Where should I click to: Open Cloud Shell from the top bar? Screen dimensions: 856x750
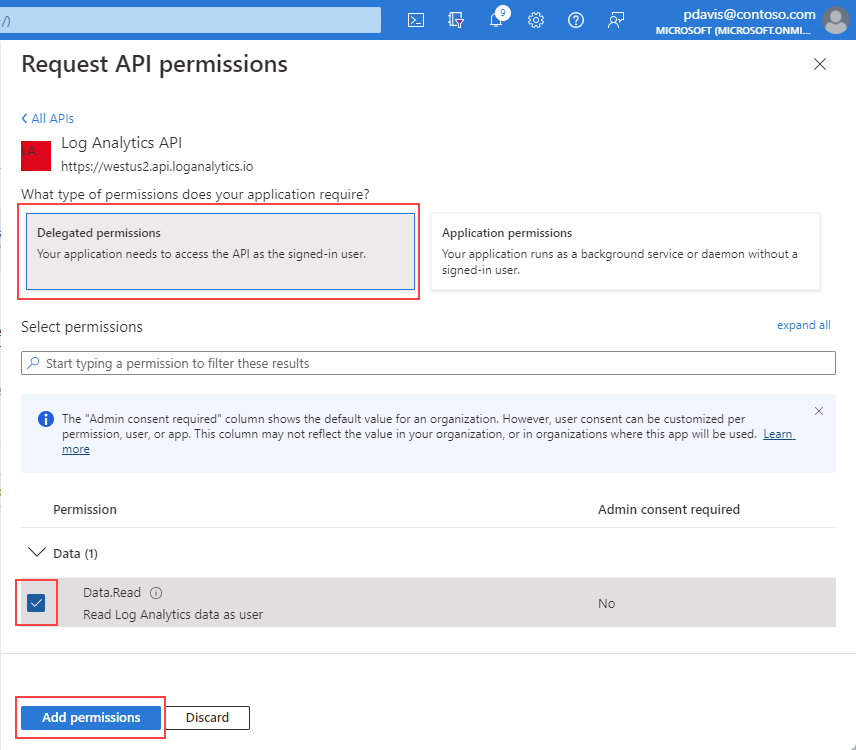pos(415,20)
